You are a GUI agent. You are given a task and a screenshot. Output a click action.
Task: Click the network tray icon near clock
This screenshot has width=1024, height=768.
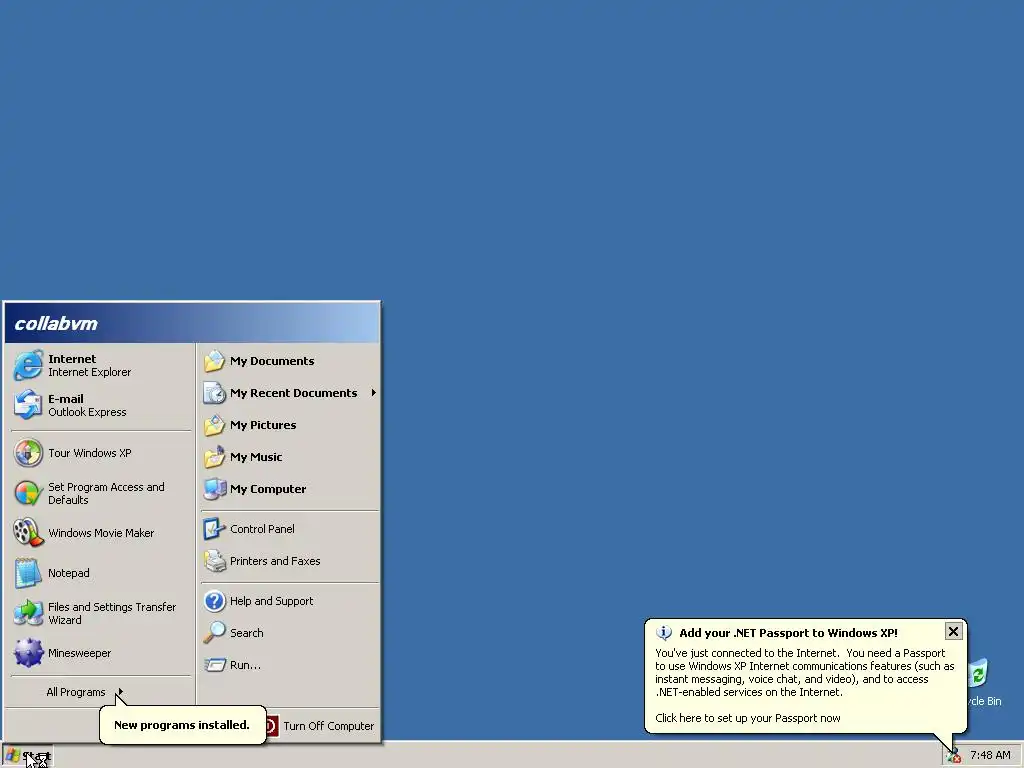pos(953,756)
